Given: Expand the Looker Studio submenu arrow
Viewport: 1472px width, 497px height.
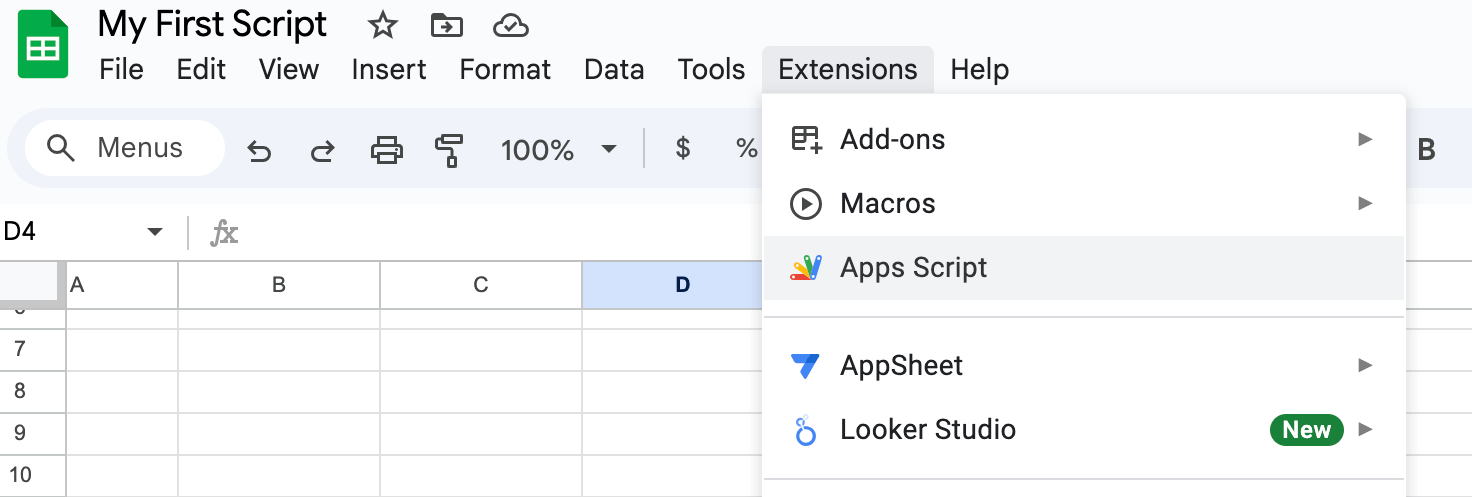Looking at the screenshot, I should point(1365,430).
